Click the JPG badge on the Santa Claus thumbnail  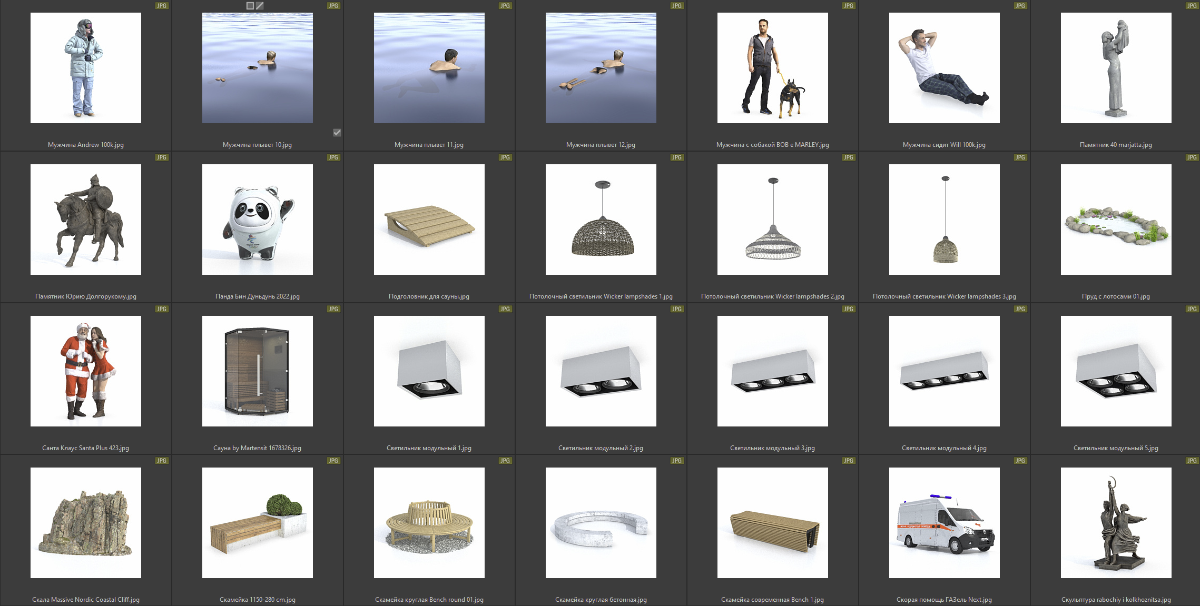(x=162, y=309)
